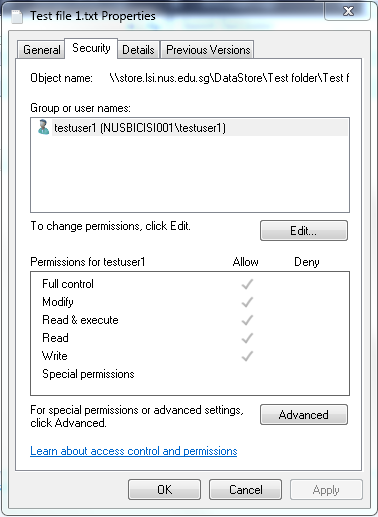378x517 pixels.
Task: Confirm the dialog with OK
Action: [164, 490]
